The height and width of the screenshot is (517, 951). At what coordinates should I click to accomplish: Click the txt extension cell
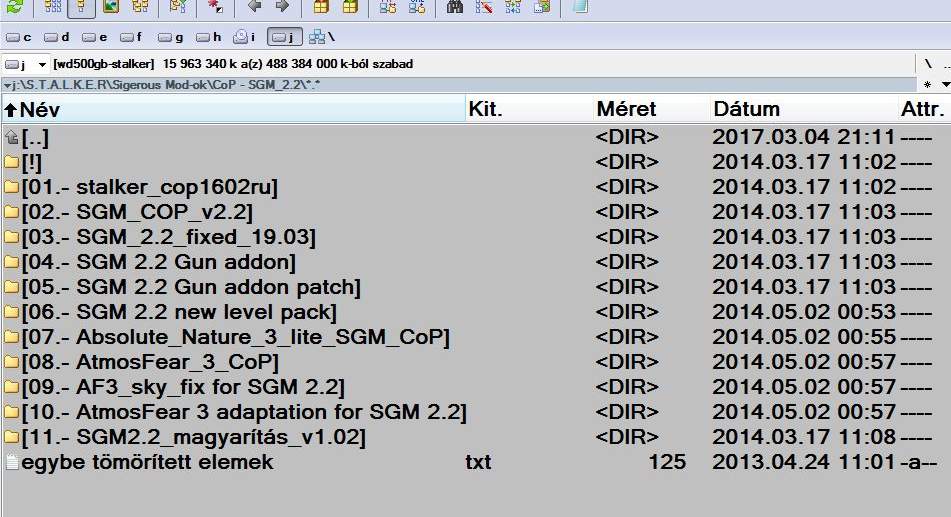(x=479, y=462)
